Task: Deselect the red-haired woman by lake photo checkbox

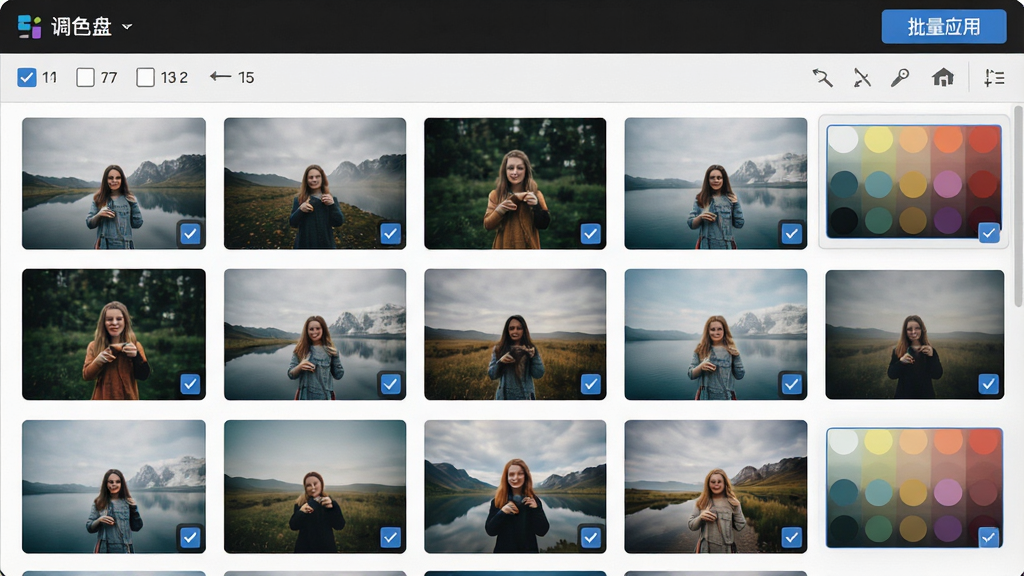Action: point(590,537)
